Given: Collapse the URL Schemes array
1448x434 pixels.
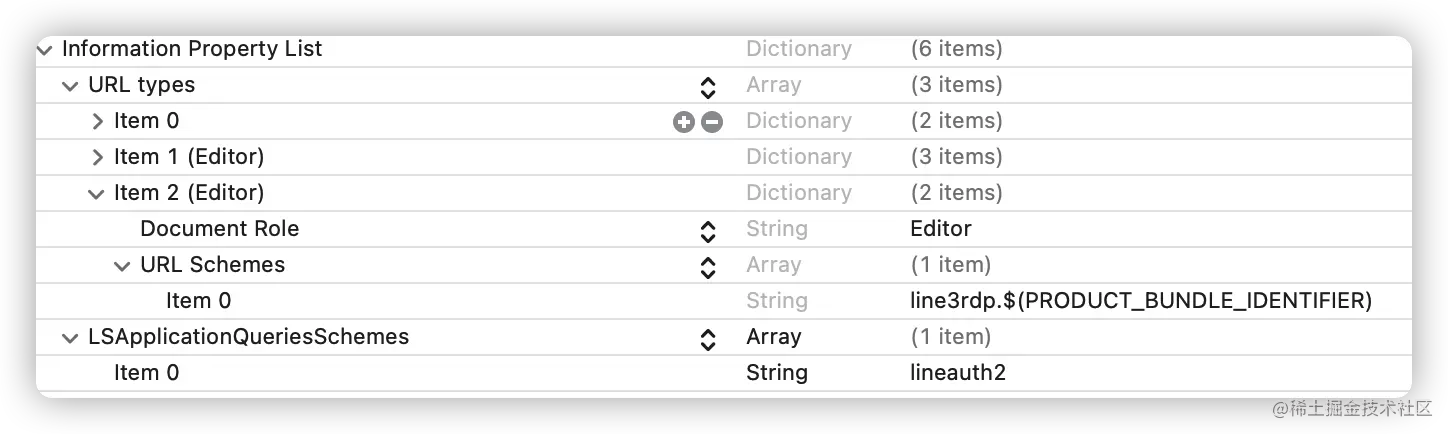Looking at the screenshot, I should click(122, 266).
